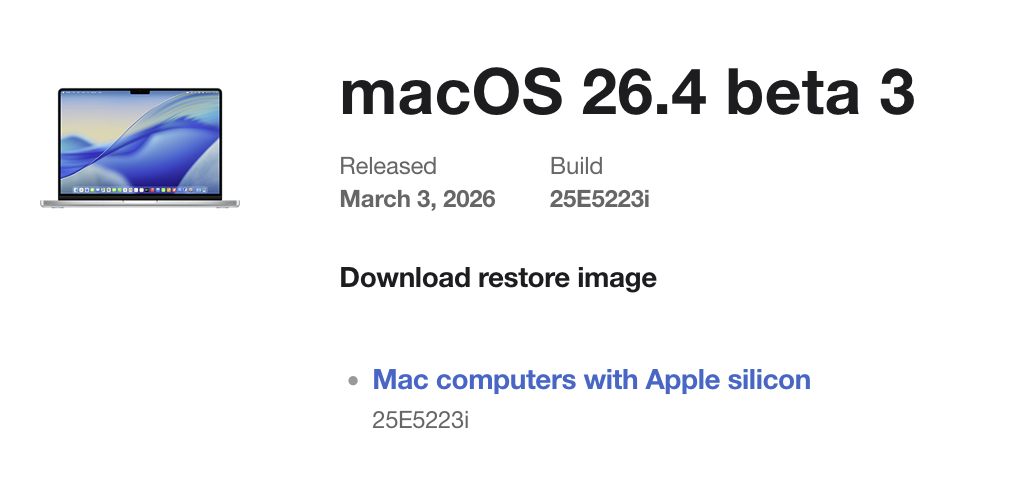Image resolution: width=1010 pixels, height=490 pixels.
Task: Click the MacBook Pro product image
Action: click(140, 148)
